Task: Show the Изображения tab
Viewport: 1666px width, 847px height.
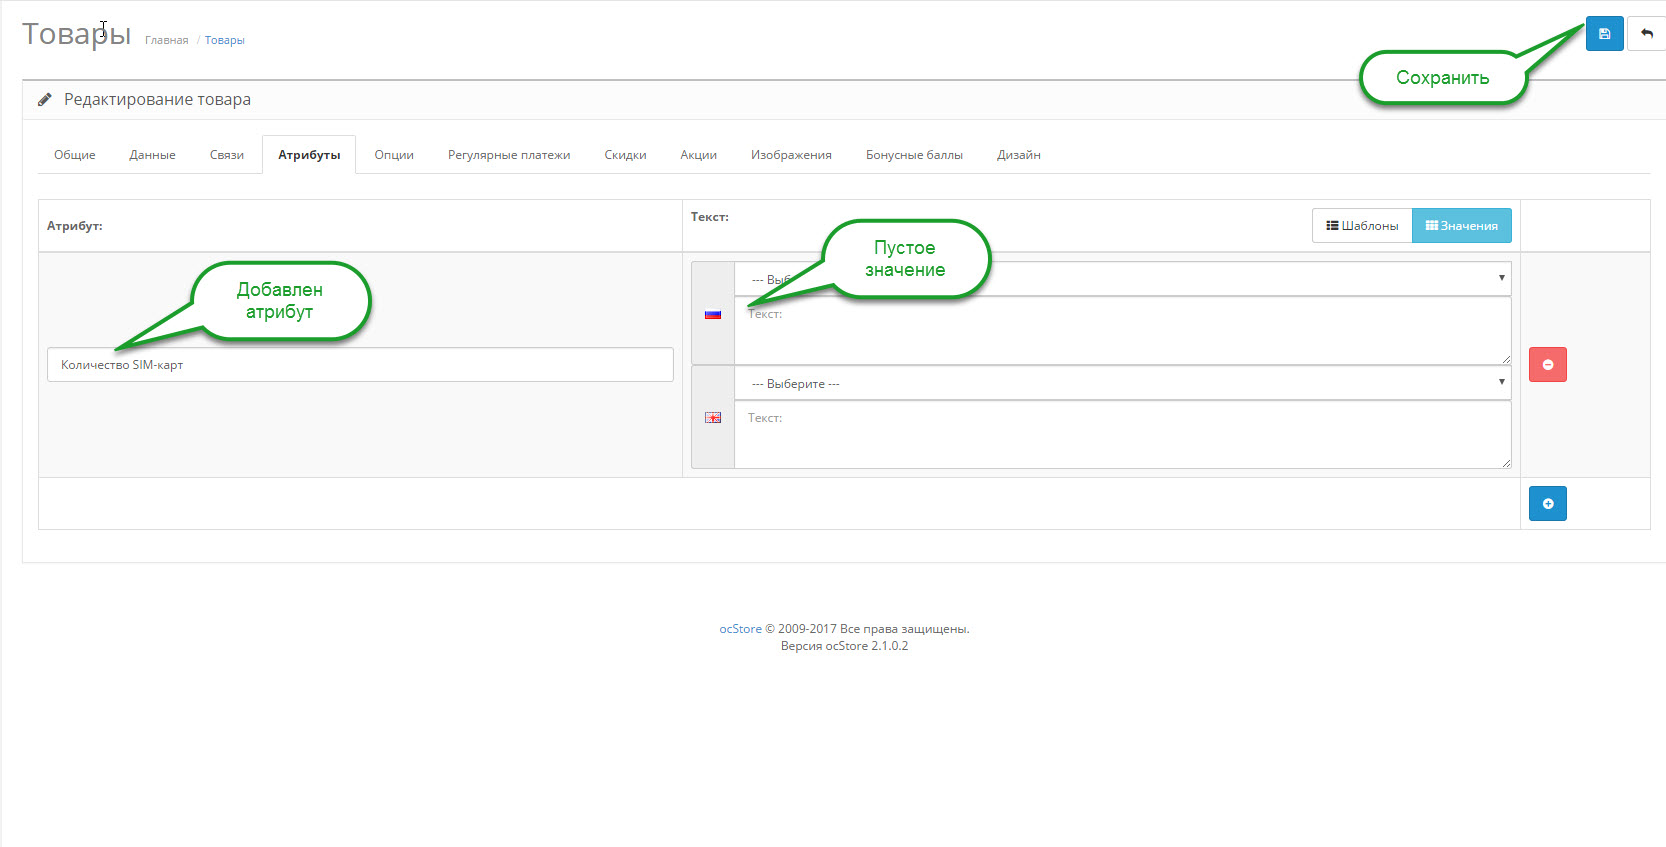Action: [791, 155]
